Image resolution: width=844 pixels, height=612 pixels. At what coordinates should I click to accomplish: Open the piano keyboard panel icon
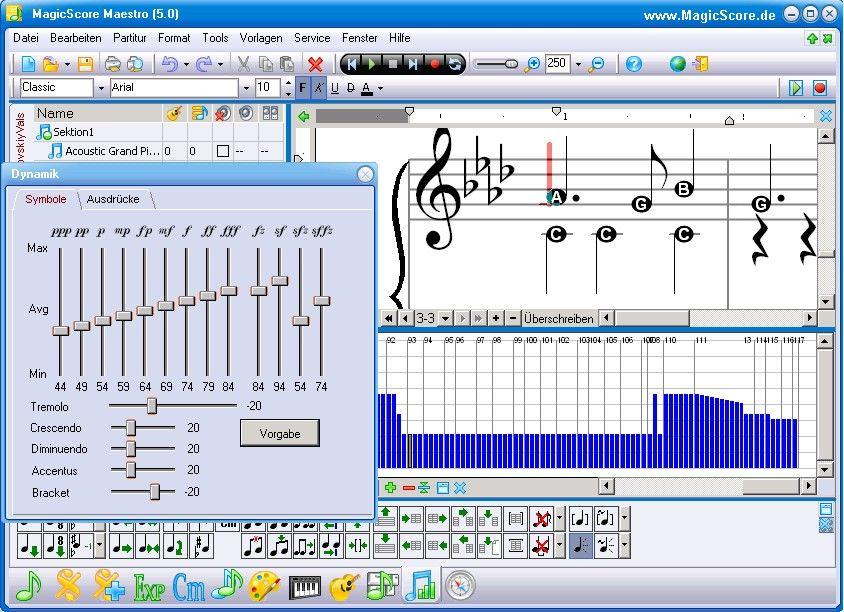[305, 586]
